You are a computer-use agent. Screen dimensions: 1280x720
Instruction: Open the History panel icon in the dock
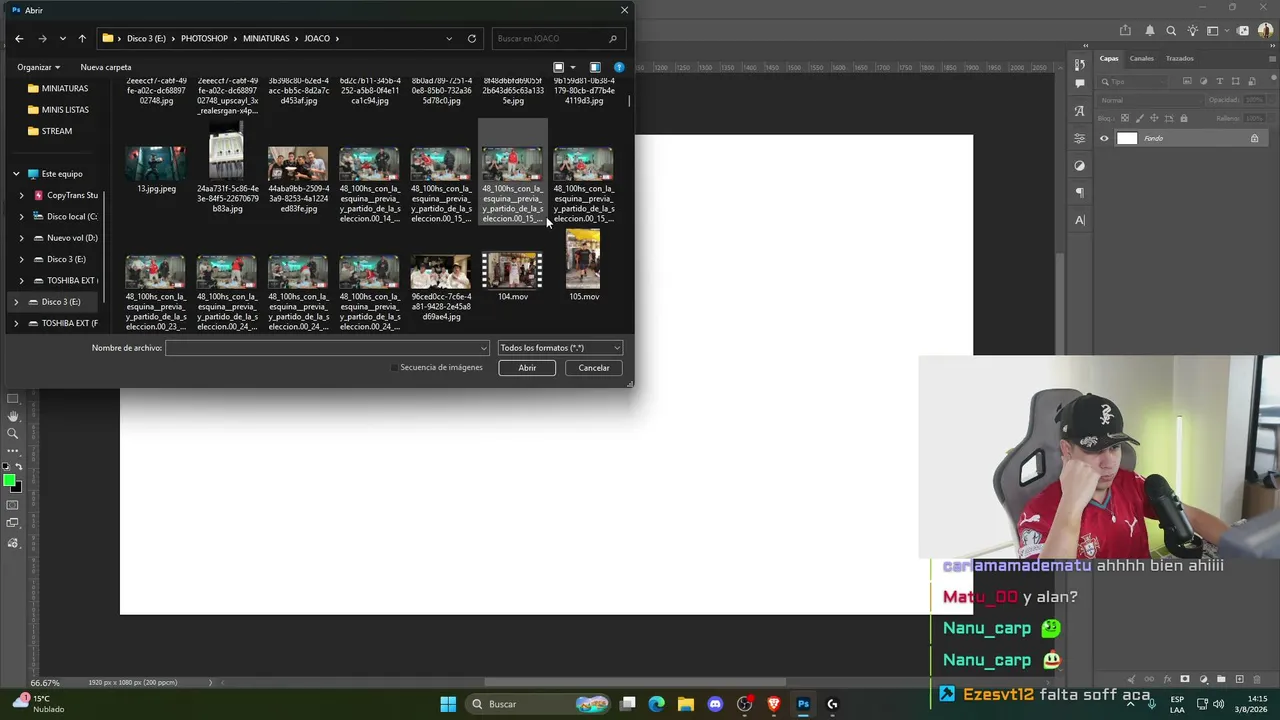[x=1080, y=65]
